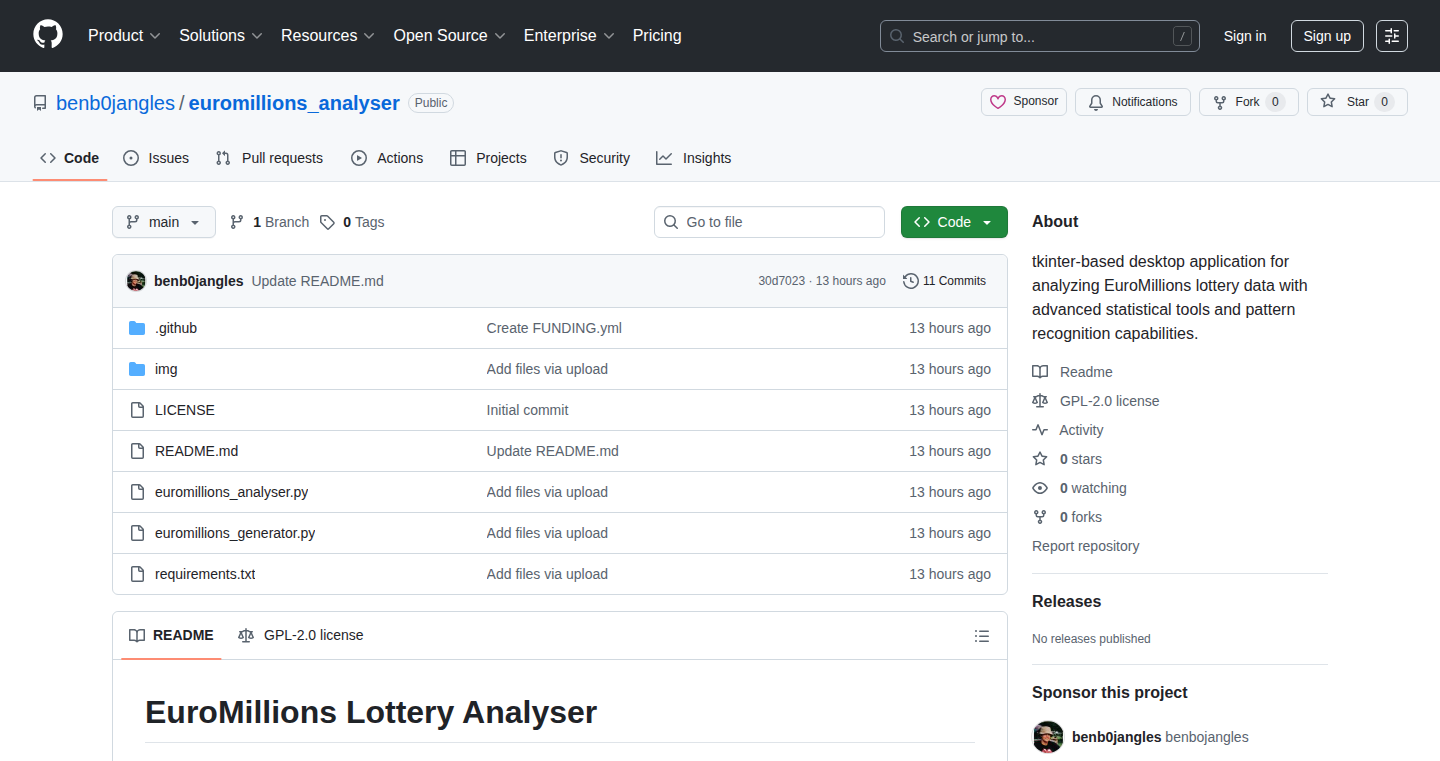This screenshot has width=1440, height=761.
Task: Go to the Pricing page
Action: [x=657, y=36]
